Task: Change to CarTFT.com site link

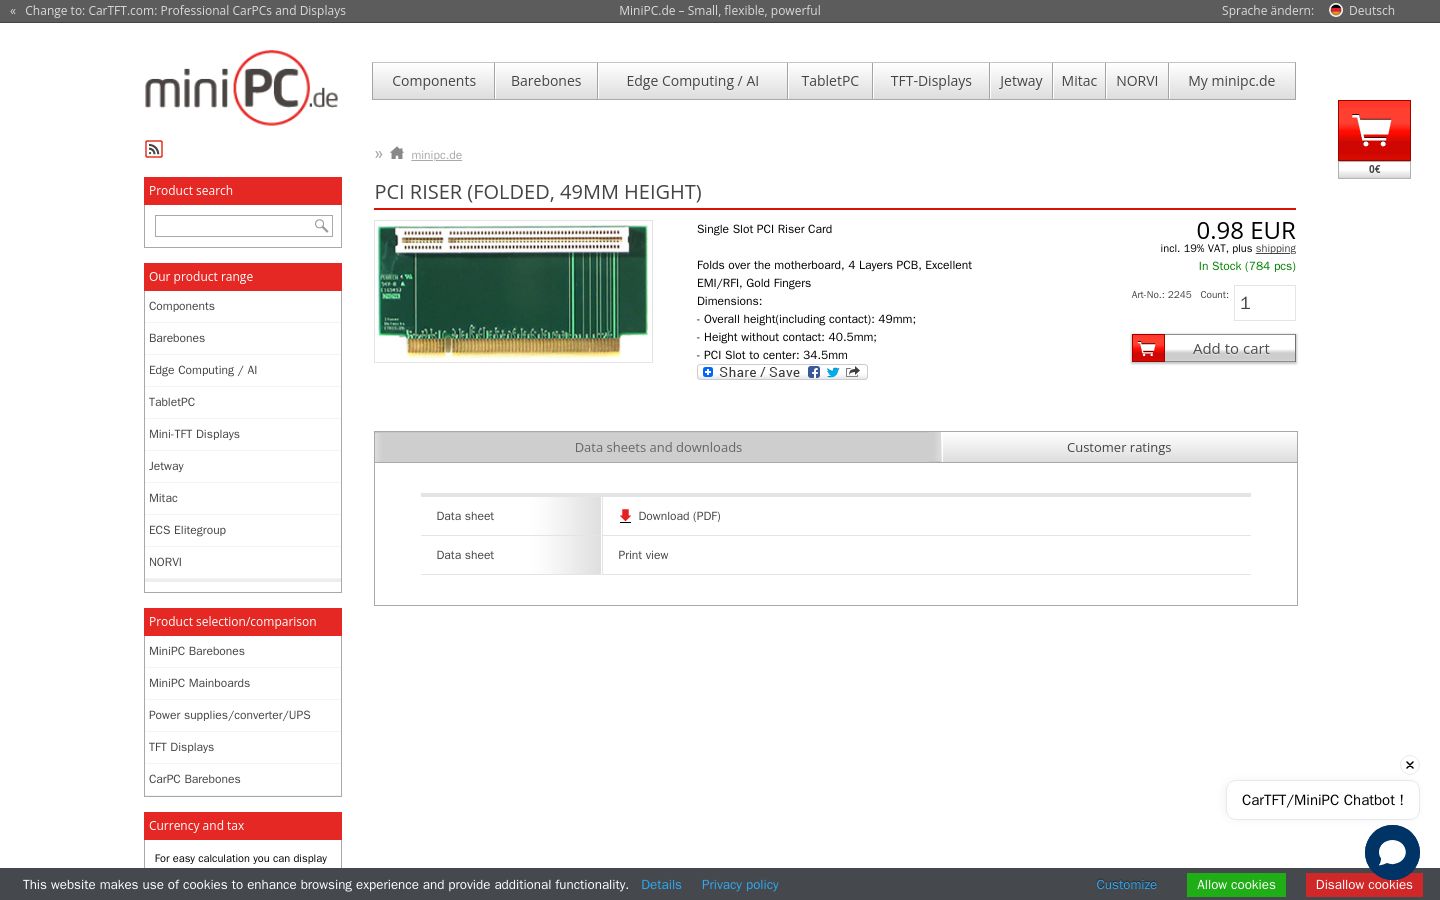Action: (x=185, y=10)
